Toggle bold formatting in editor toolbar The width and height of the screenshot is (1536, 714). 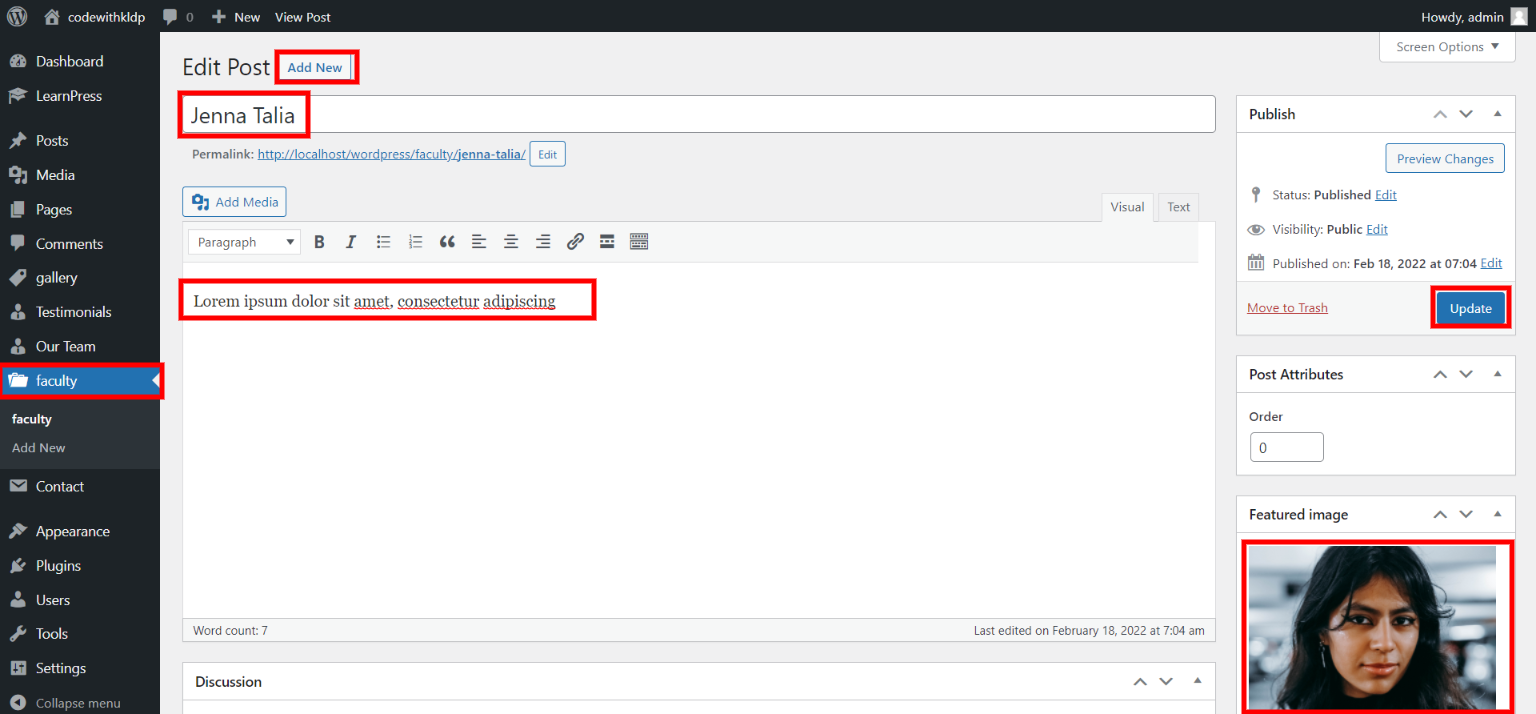point(320,242)
